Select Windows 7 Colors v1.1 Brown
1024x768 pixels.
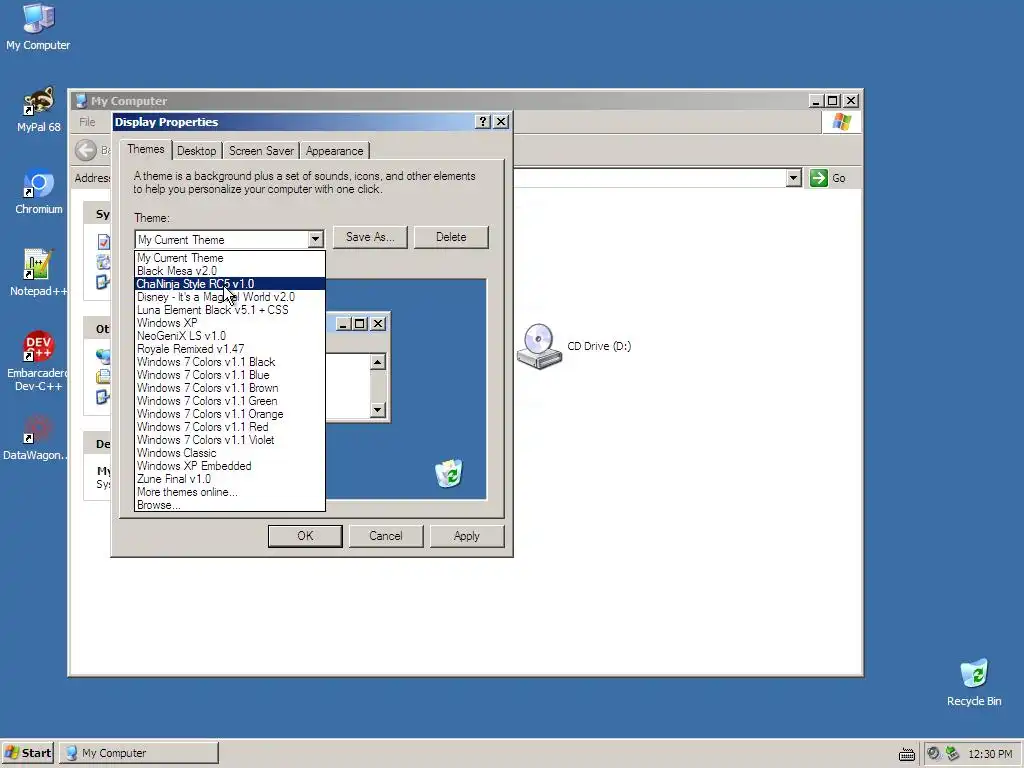point(230,389)
